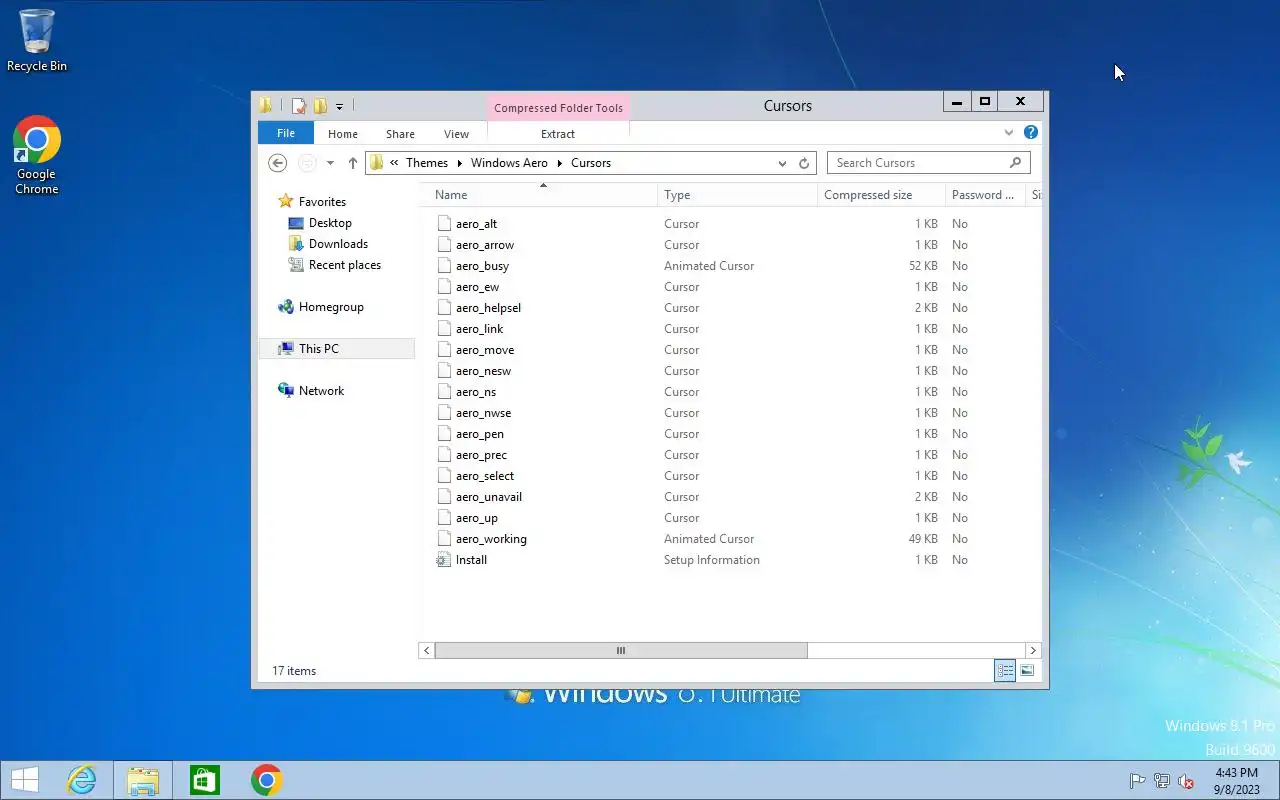The width and height of the screenshot is (1280, 800).
Task: Open Help with the blue question icon
Action: 1031,132
